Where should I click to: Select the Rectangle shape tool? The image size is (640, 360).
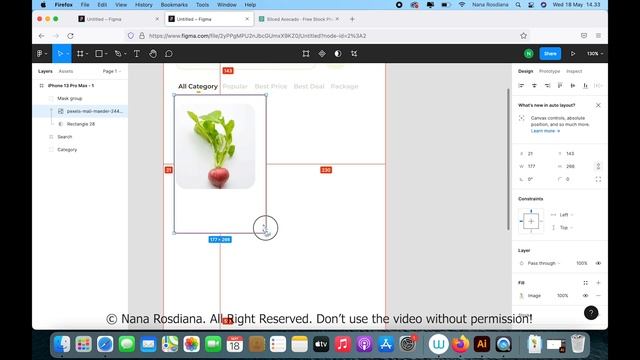99,53
